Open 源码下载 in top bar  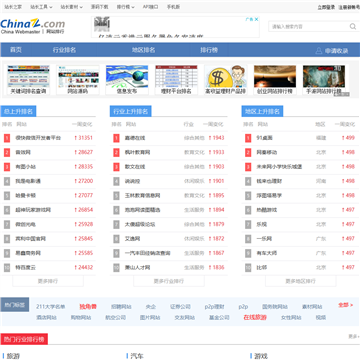click(x=100, y=7)
